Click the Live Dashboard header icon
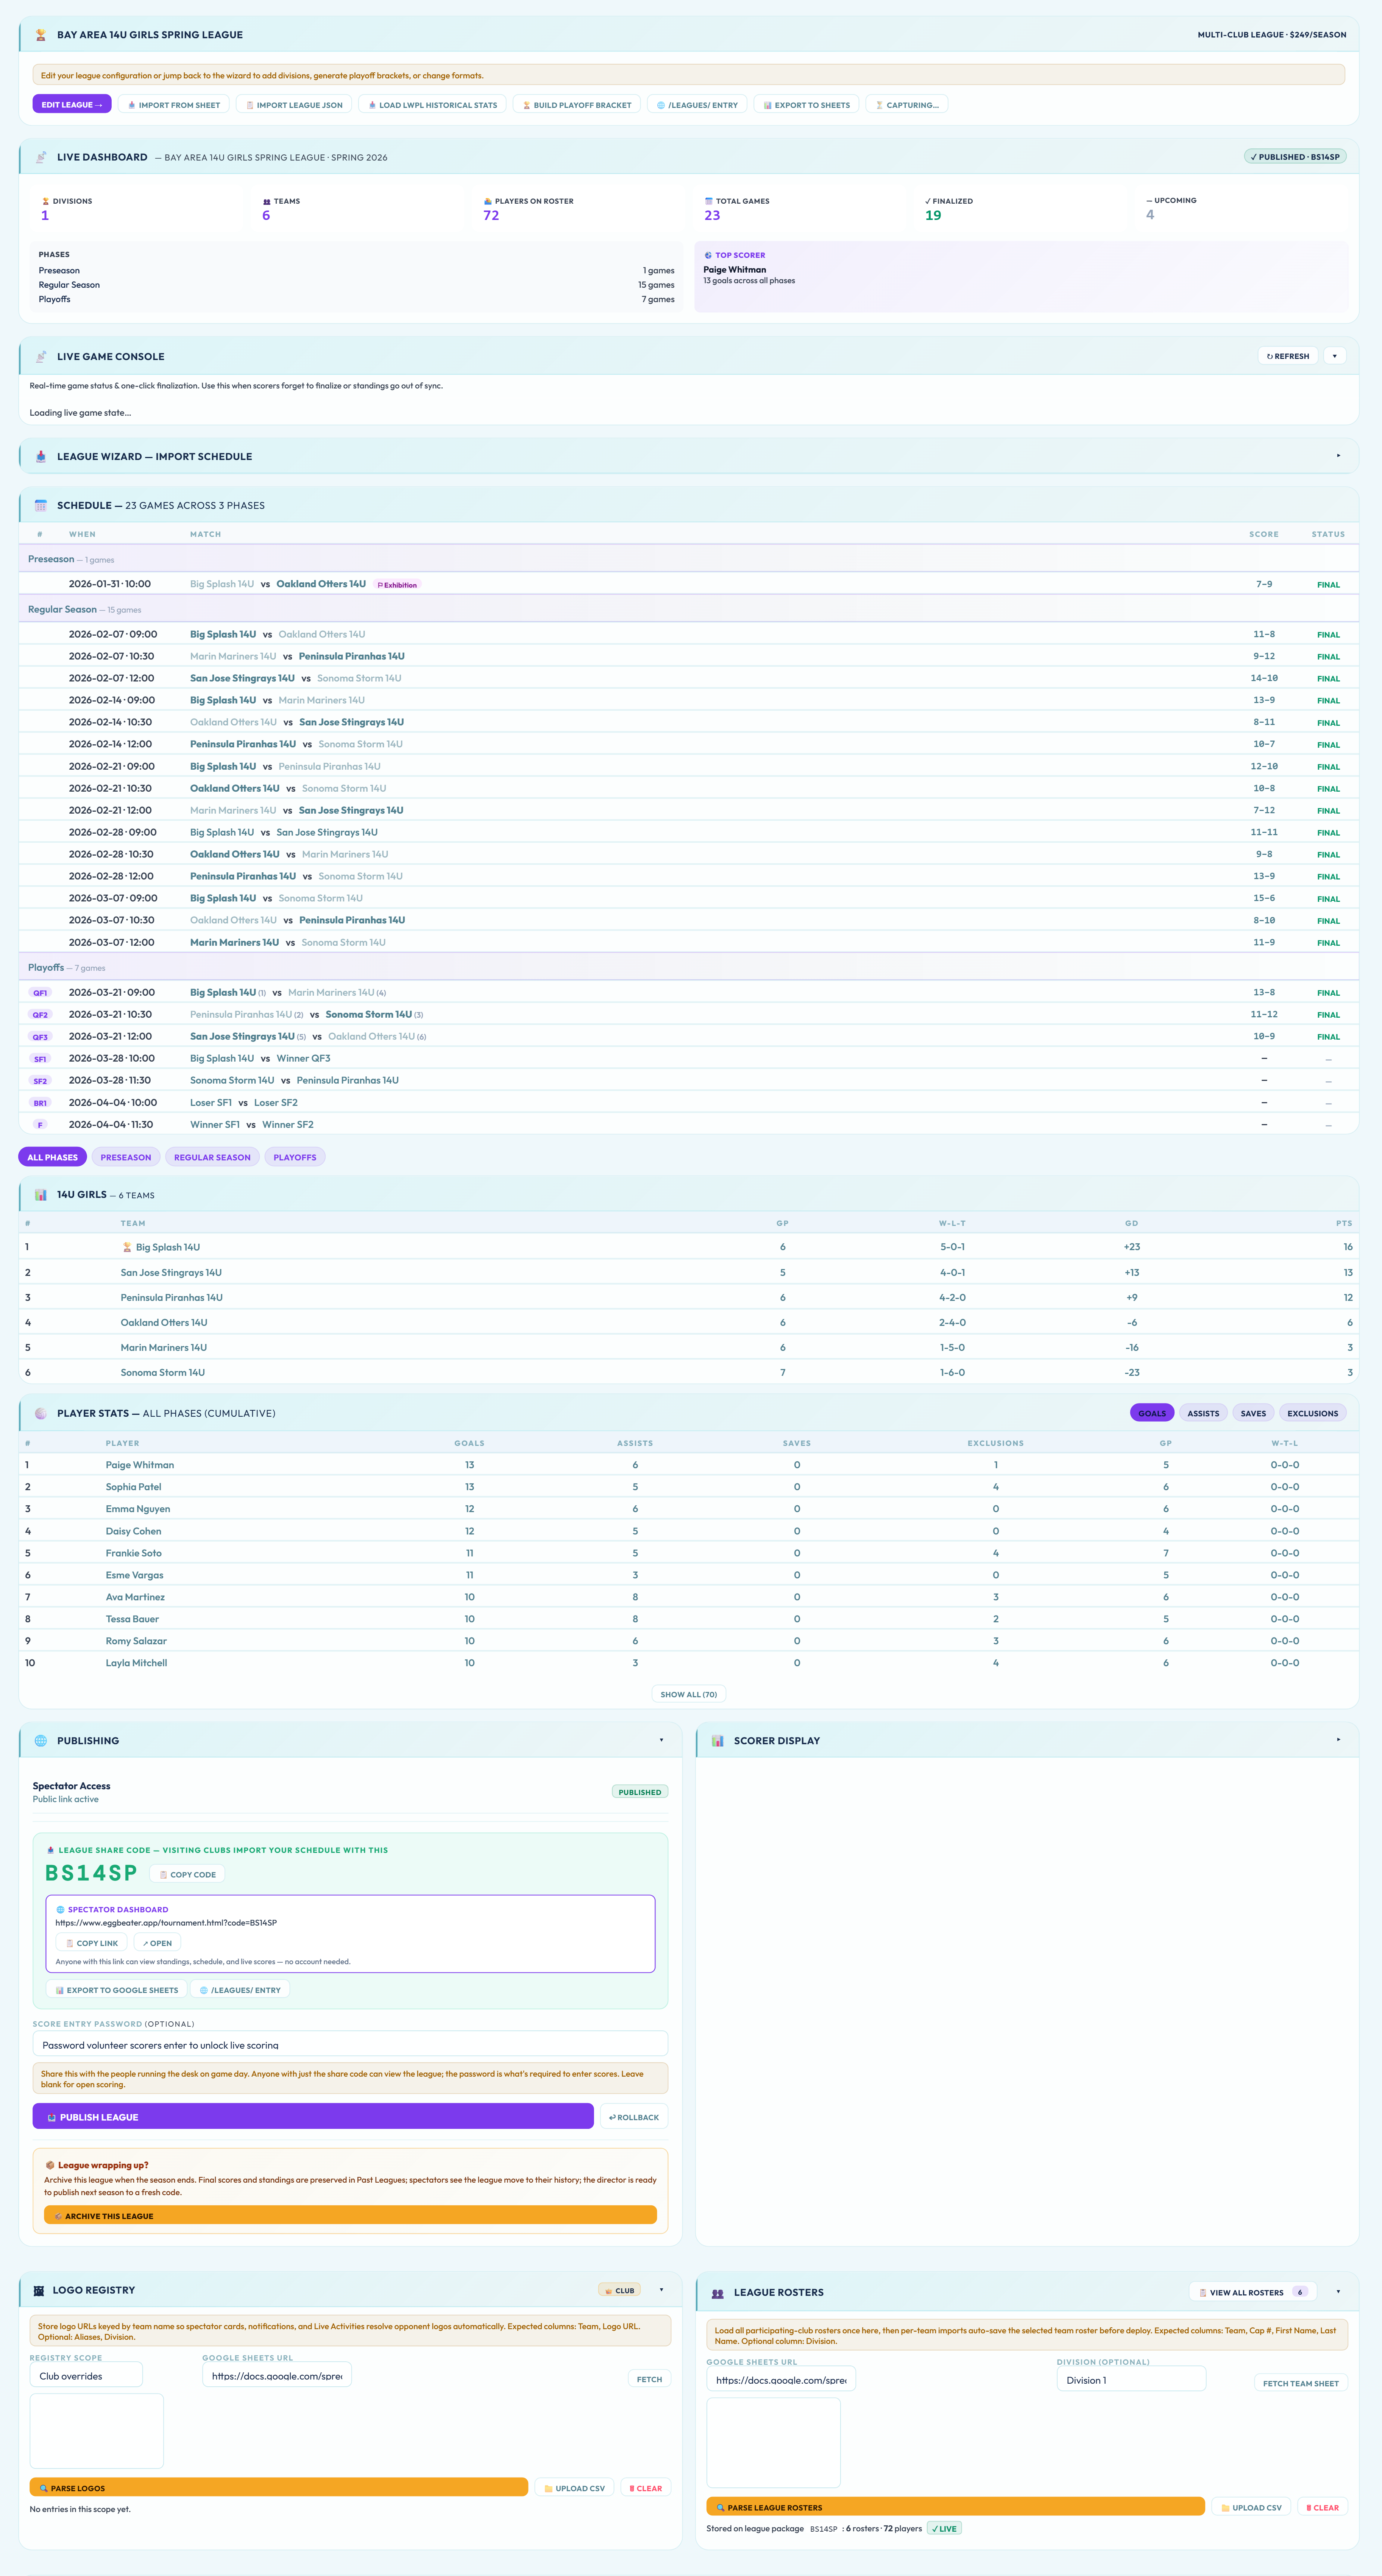 [41, 157]
